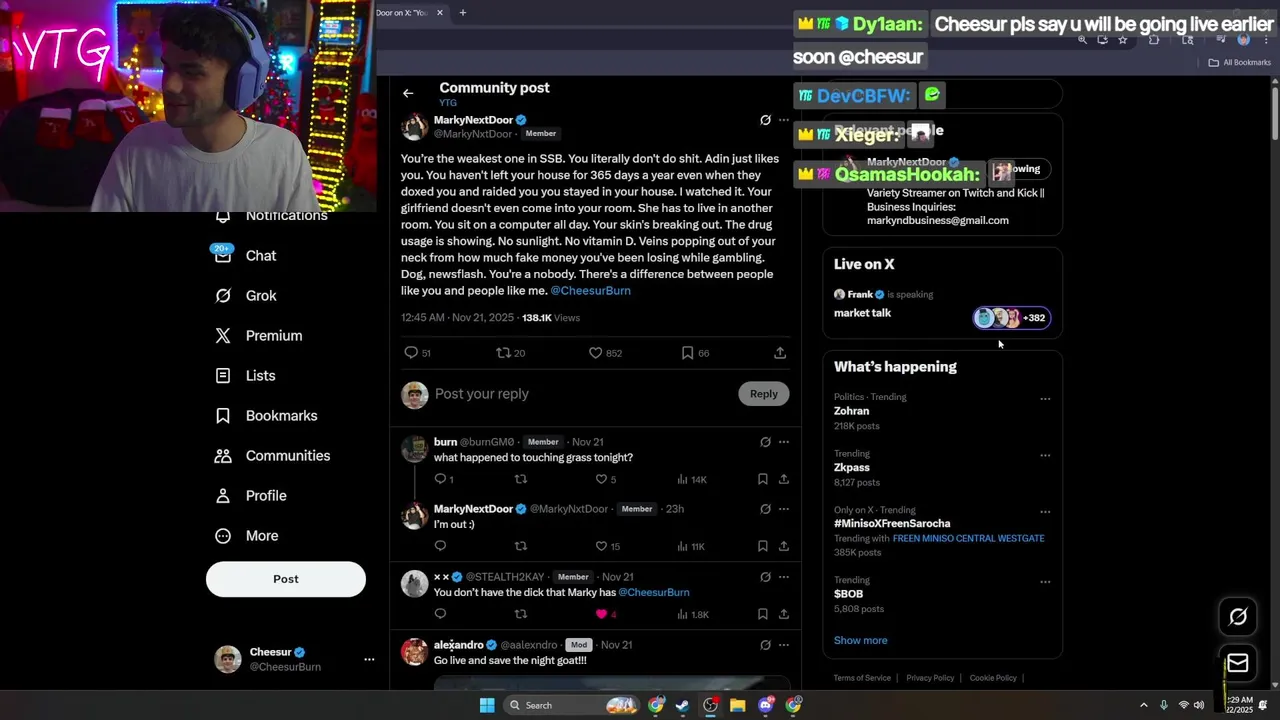Image resolution: width=1280 pixels, height=720 pixels.
Task: View analytics showing 14K on burn's reply
Action: click(x=692, y=479)
